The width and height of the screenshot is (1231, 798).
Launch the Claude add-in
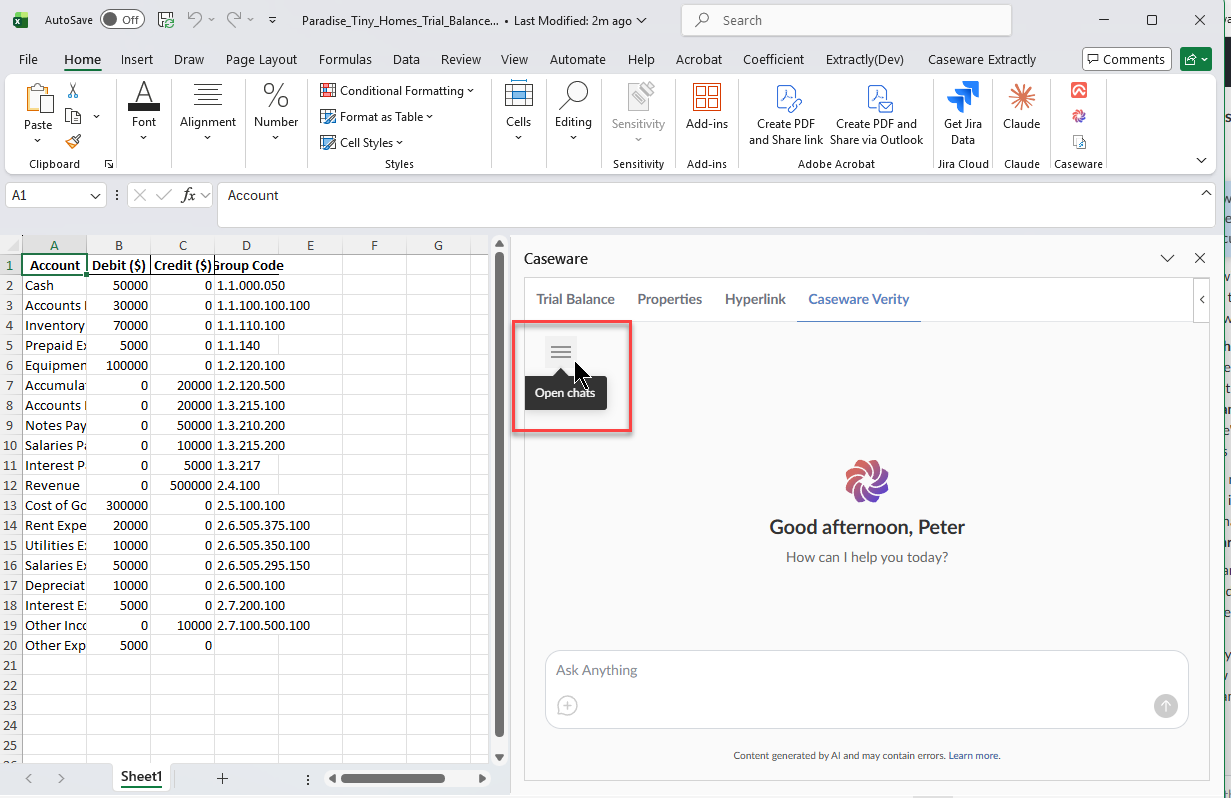(x=1022, y=108)
